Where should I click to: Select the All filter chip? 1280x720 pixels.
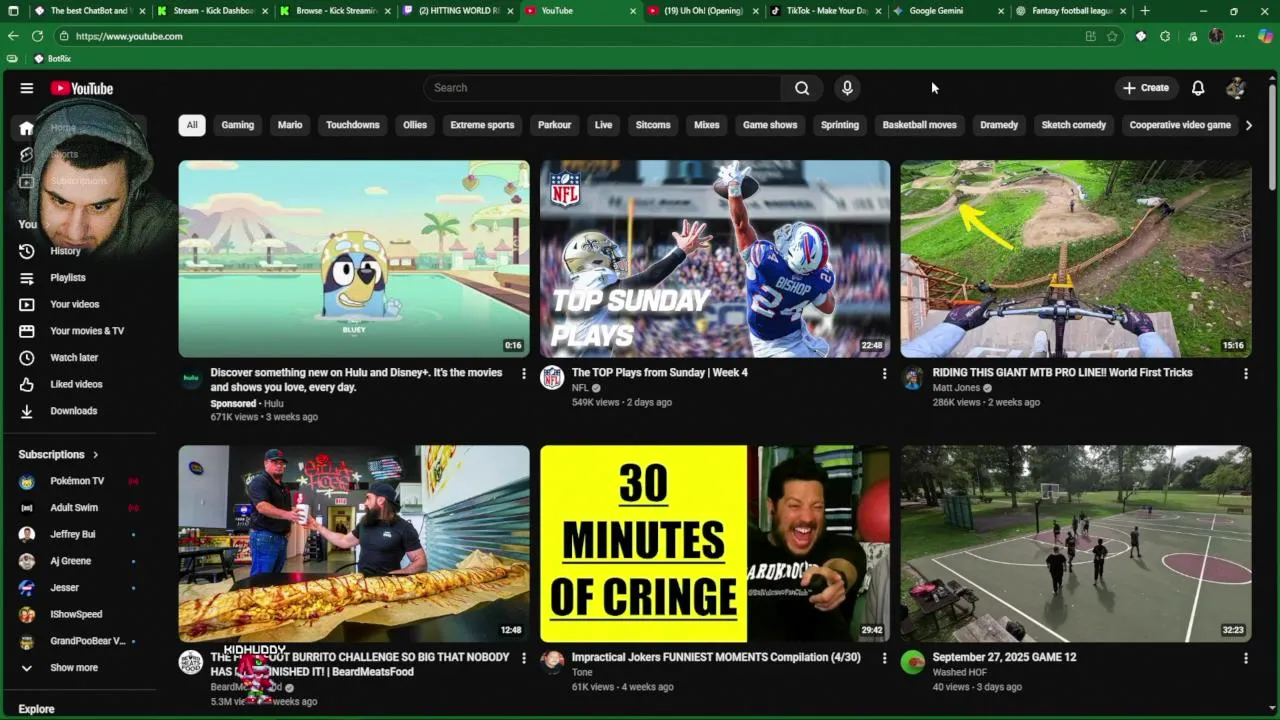coord(192,125)
